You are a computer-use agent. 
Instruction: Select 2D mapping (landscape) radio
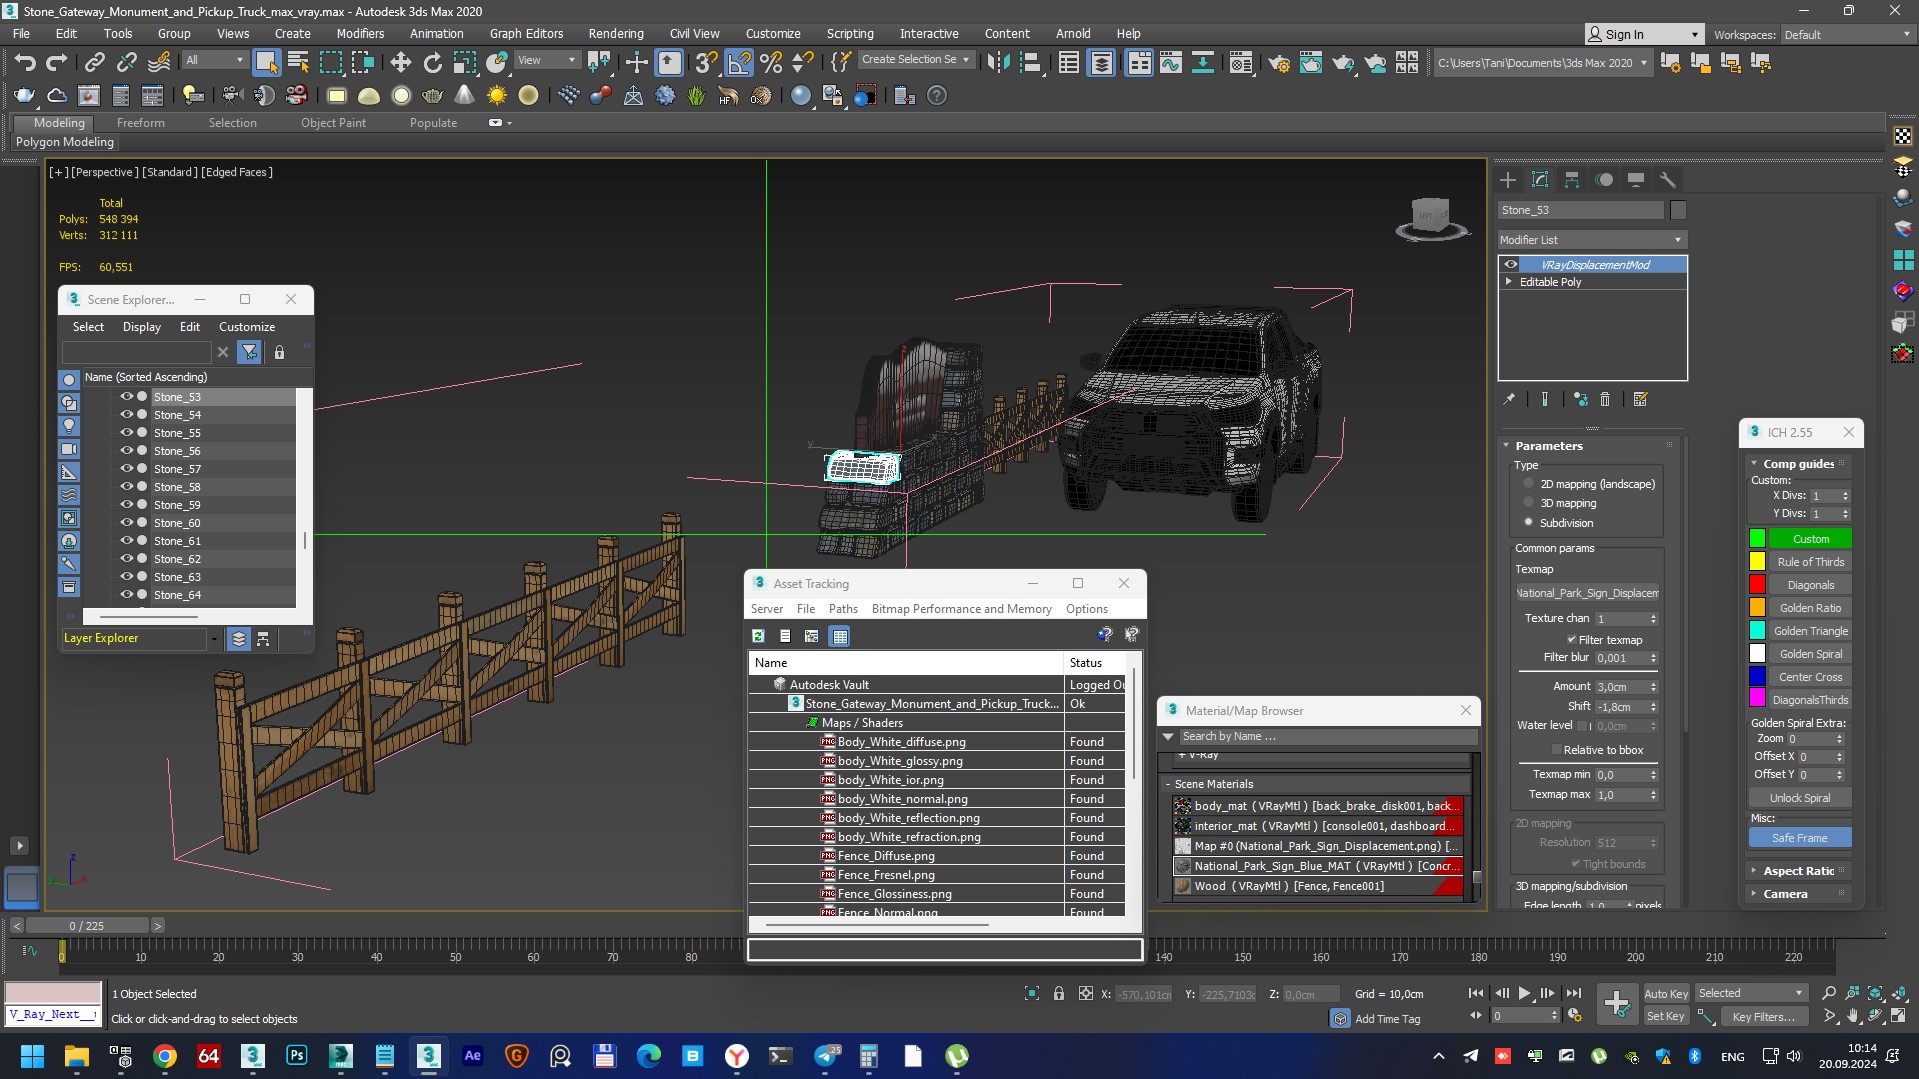coord(1528,484)
